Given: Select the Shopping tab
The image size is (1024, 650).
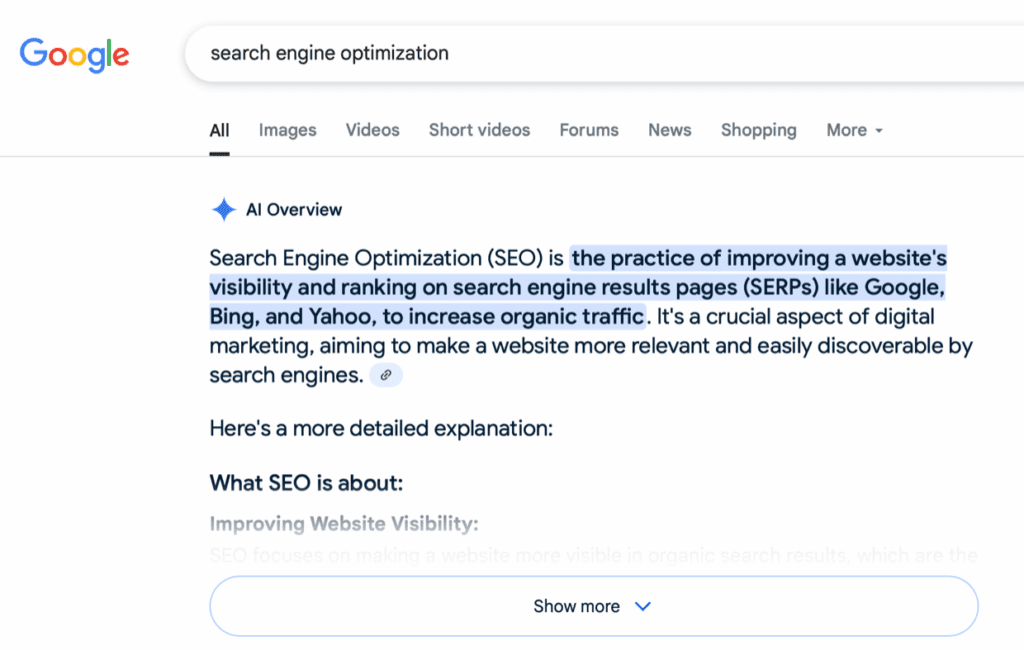Looking at the screenshot, I should point(758,130).
